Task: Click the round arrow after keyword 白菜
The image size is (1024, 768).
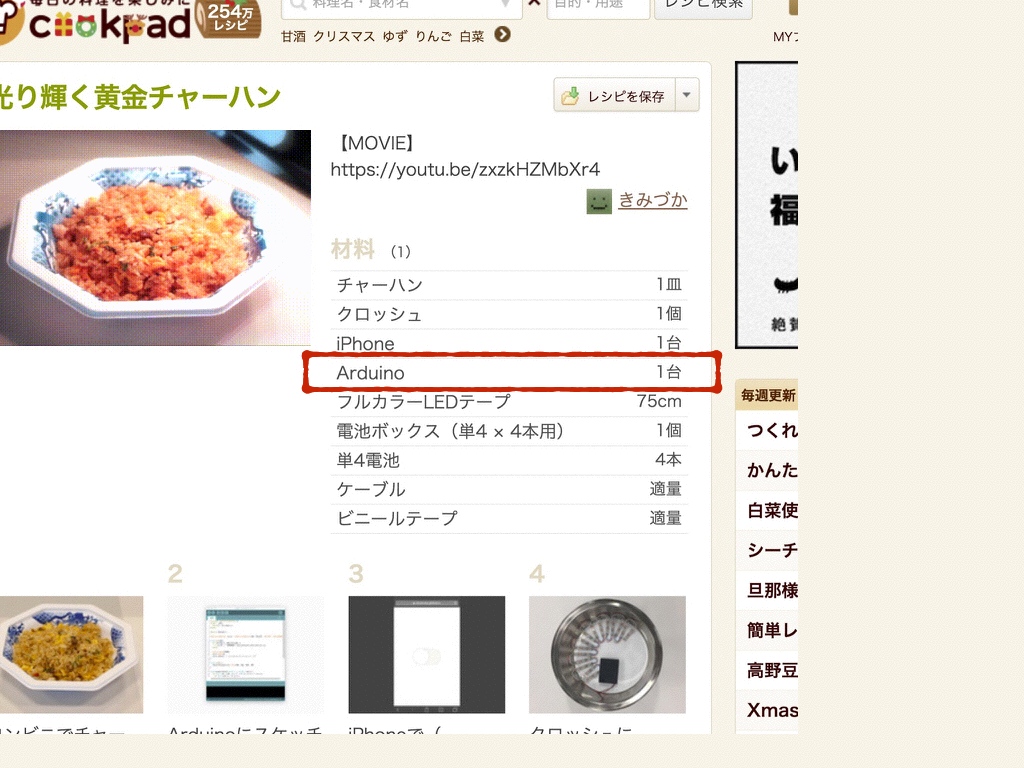Action: (502, 35)
